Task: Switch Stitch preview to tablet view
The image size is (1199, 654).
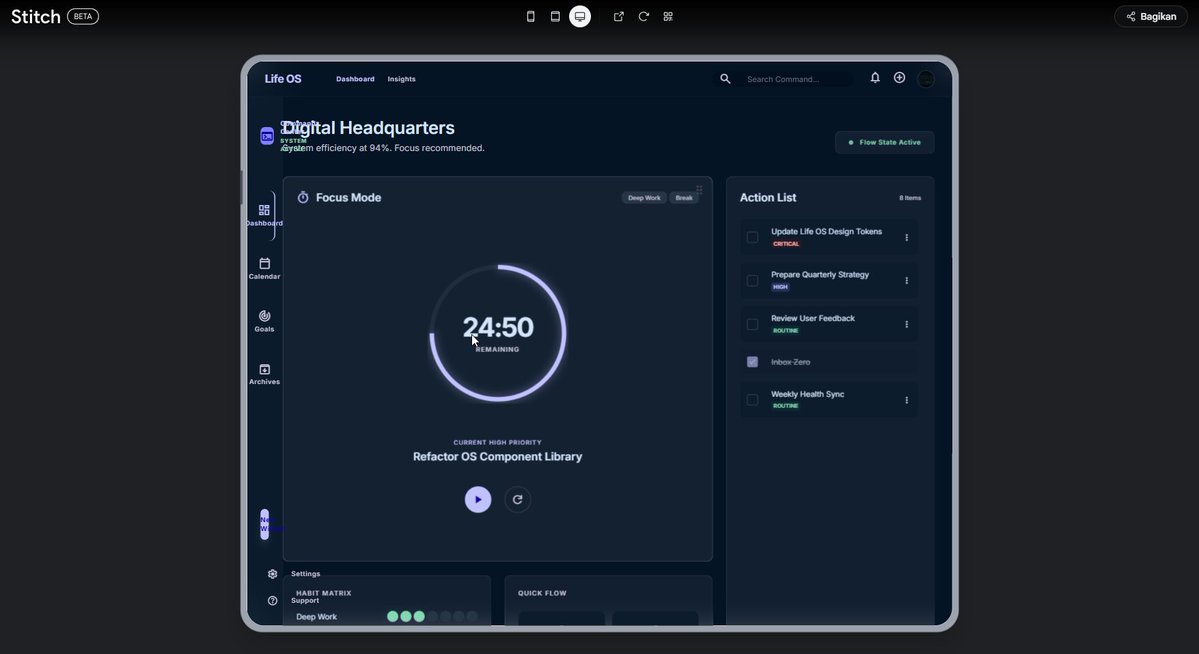Action: pos(555,16)
